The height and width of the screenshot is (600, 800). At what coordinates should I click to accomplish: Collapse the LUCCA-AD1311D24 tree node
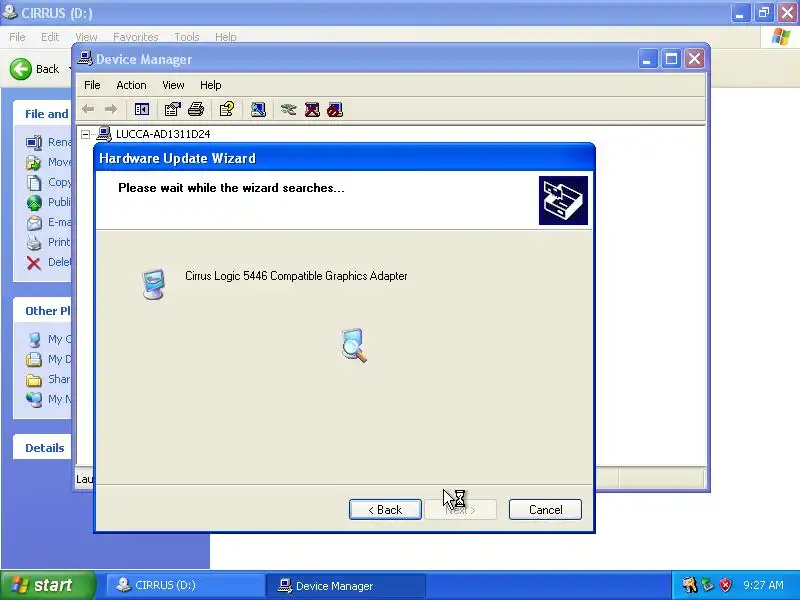(x=86, y=134)
